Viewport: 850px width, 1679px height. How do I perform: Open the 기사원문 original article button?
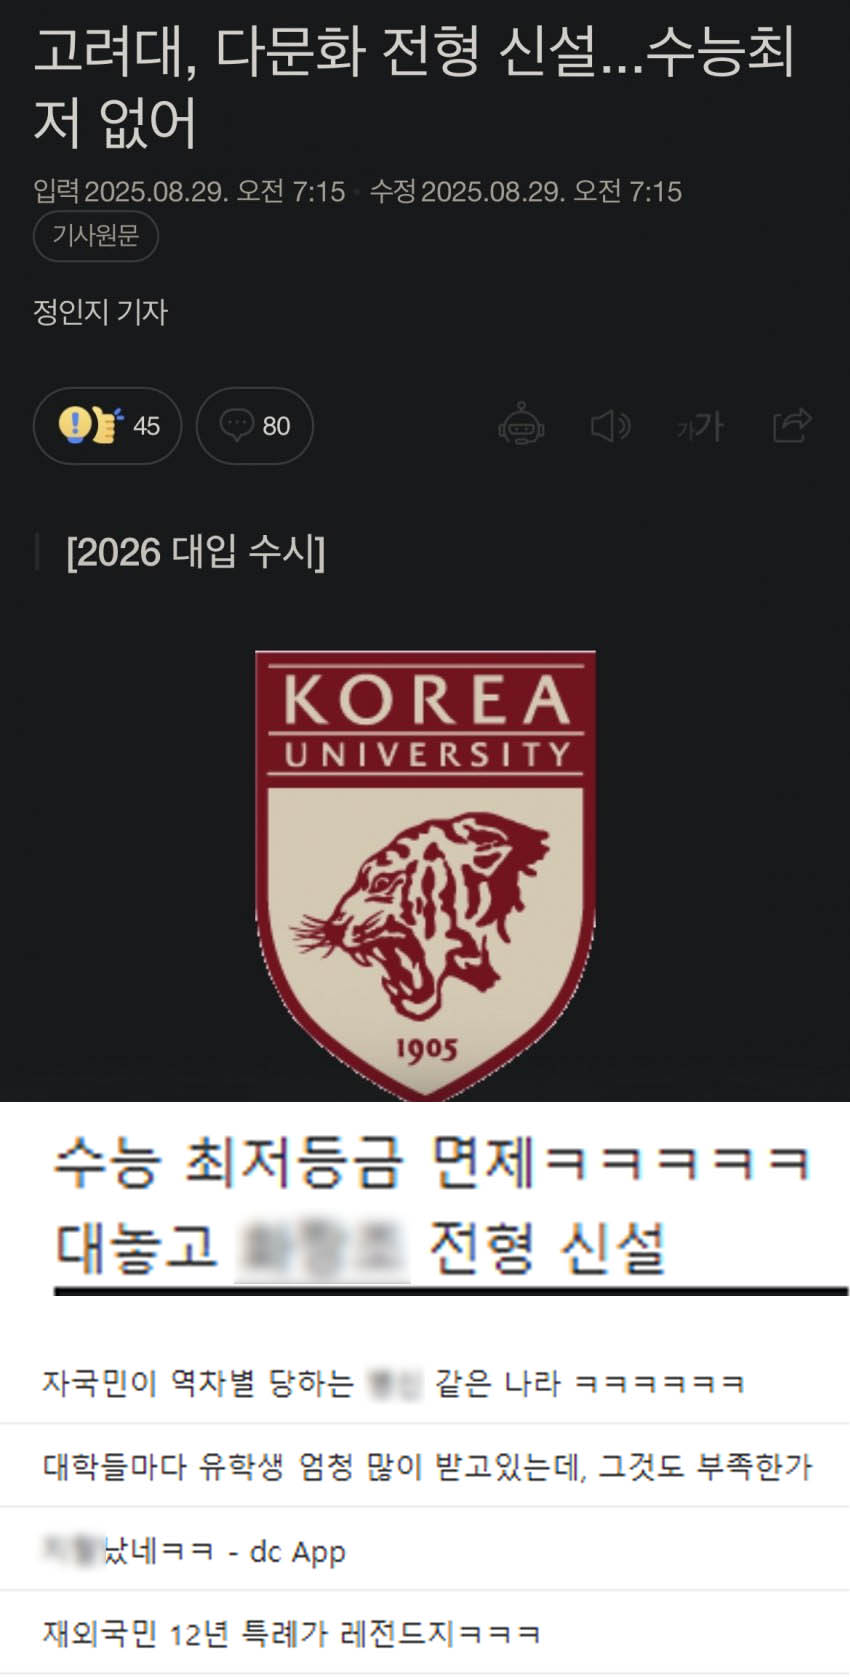tap(96, 236)
